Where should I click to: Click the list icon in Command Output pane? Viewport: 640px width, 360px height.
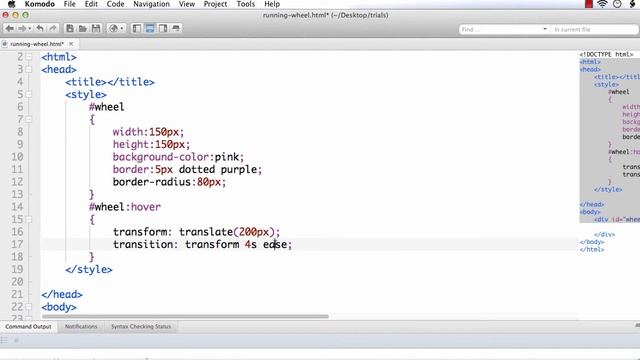tap(4, 340)
